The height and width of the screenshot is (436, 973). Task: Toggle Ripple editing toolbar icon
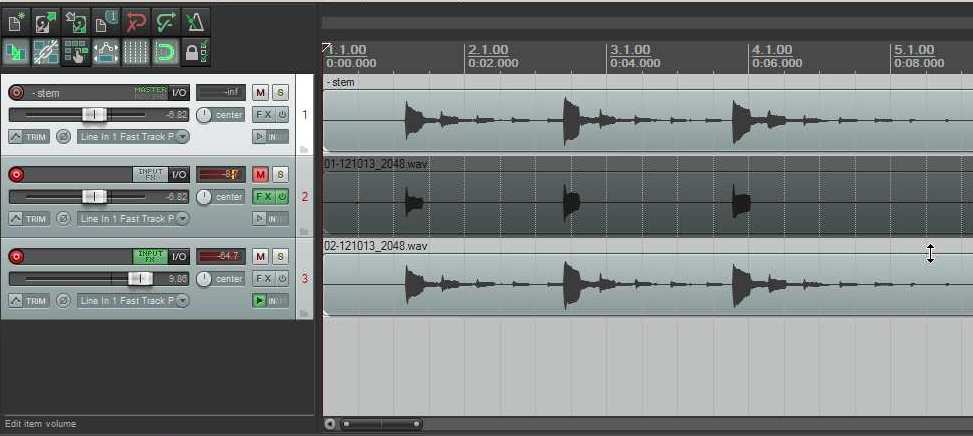tap(76, 52)
